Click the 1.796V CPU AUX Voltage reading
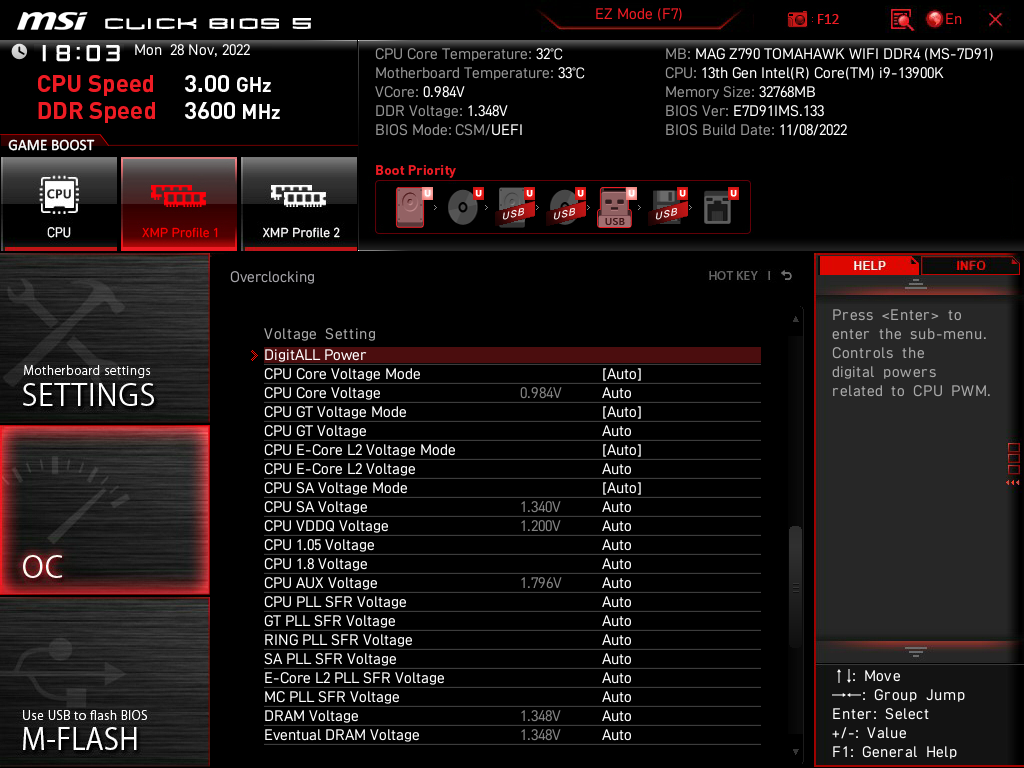The image size is (1024, 768). click(x=540, y=583)
